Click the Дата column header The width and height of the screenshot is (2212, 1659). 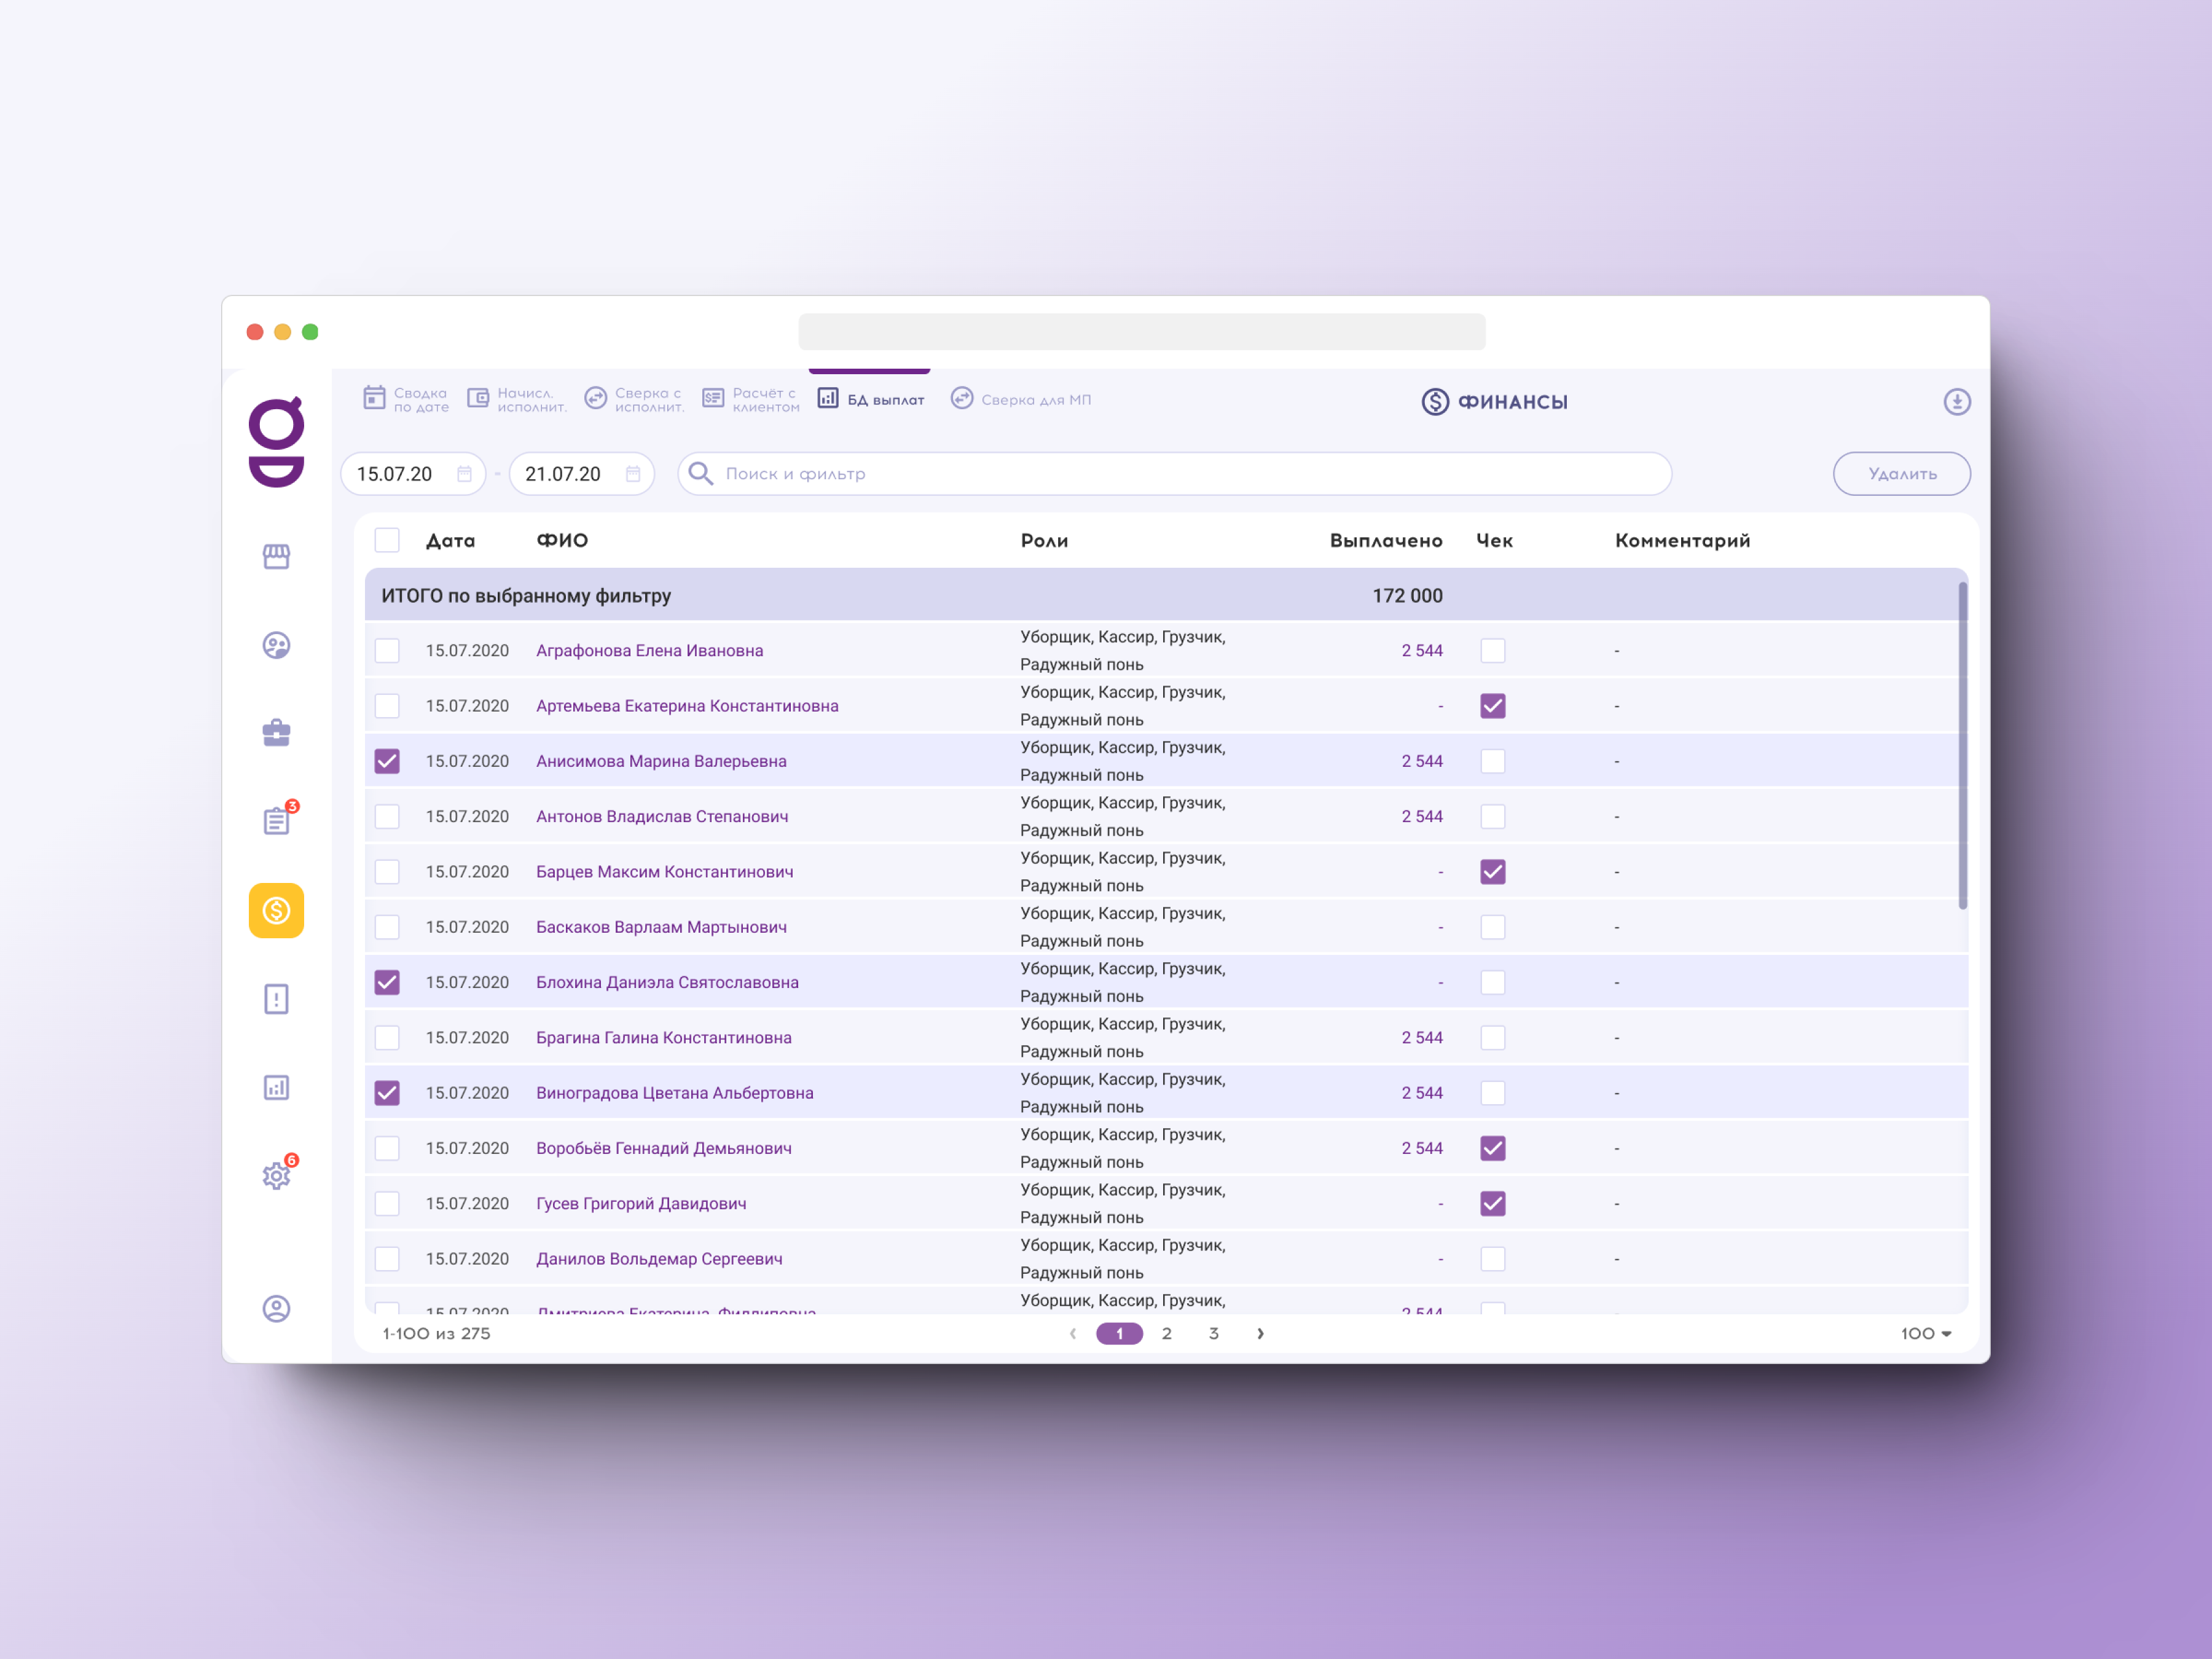coord(450,540)
